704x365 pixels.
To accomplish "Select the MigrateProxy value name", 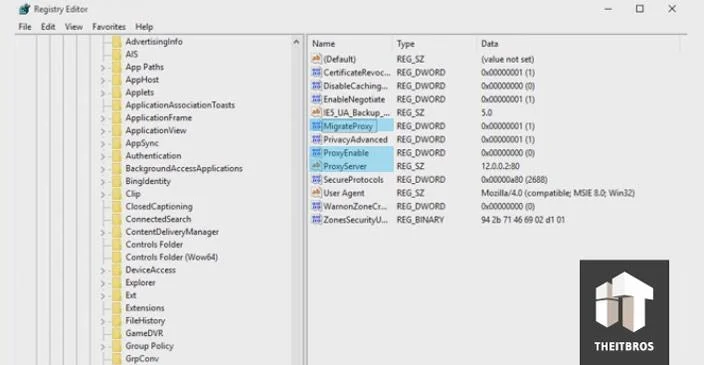I will point(348,126).
